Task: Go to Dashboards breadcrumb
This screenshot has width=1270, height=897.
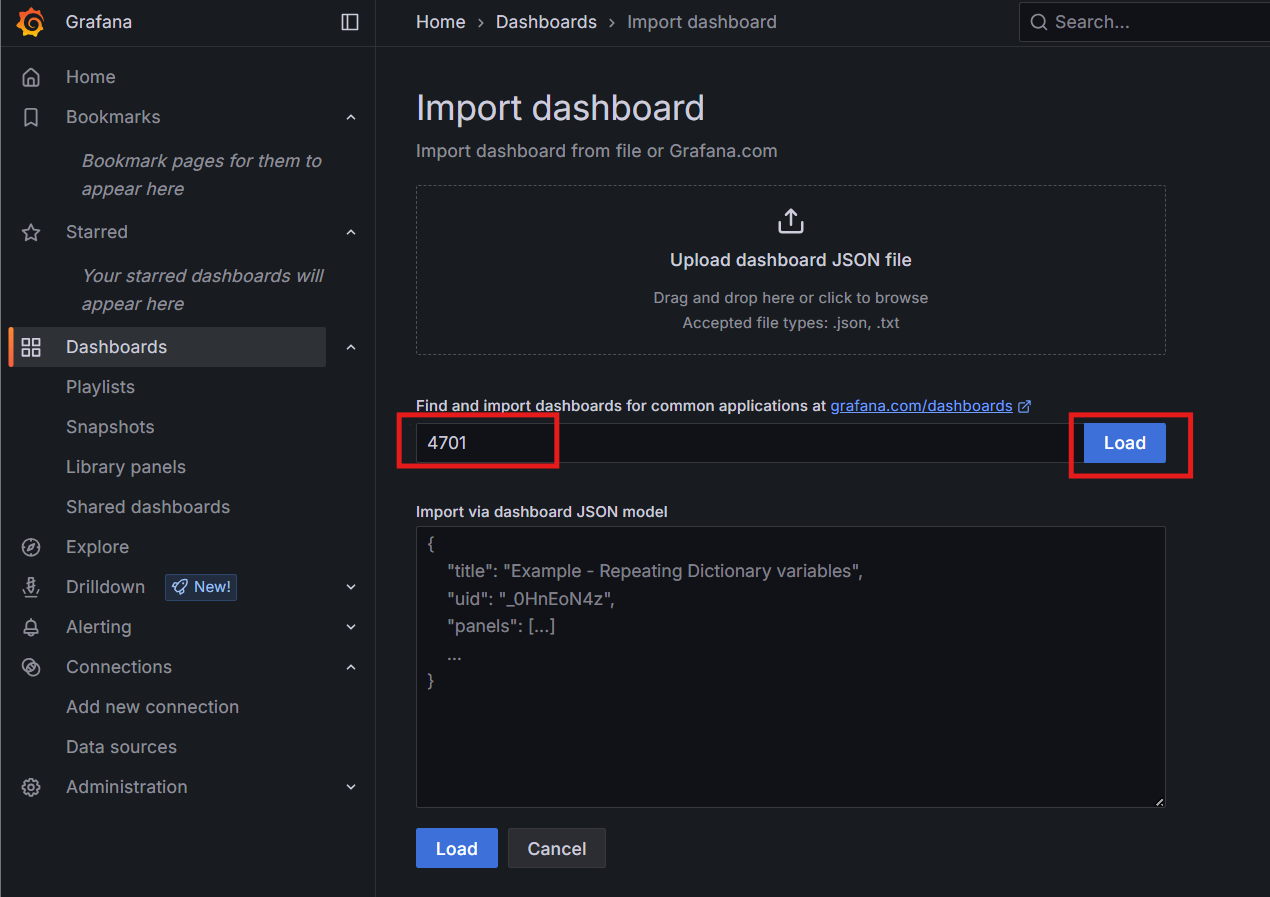Action: (x=546, y=22)
